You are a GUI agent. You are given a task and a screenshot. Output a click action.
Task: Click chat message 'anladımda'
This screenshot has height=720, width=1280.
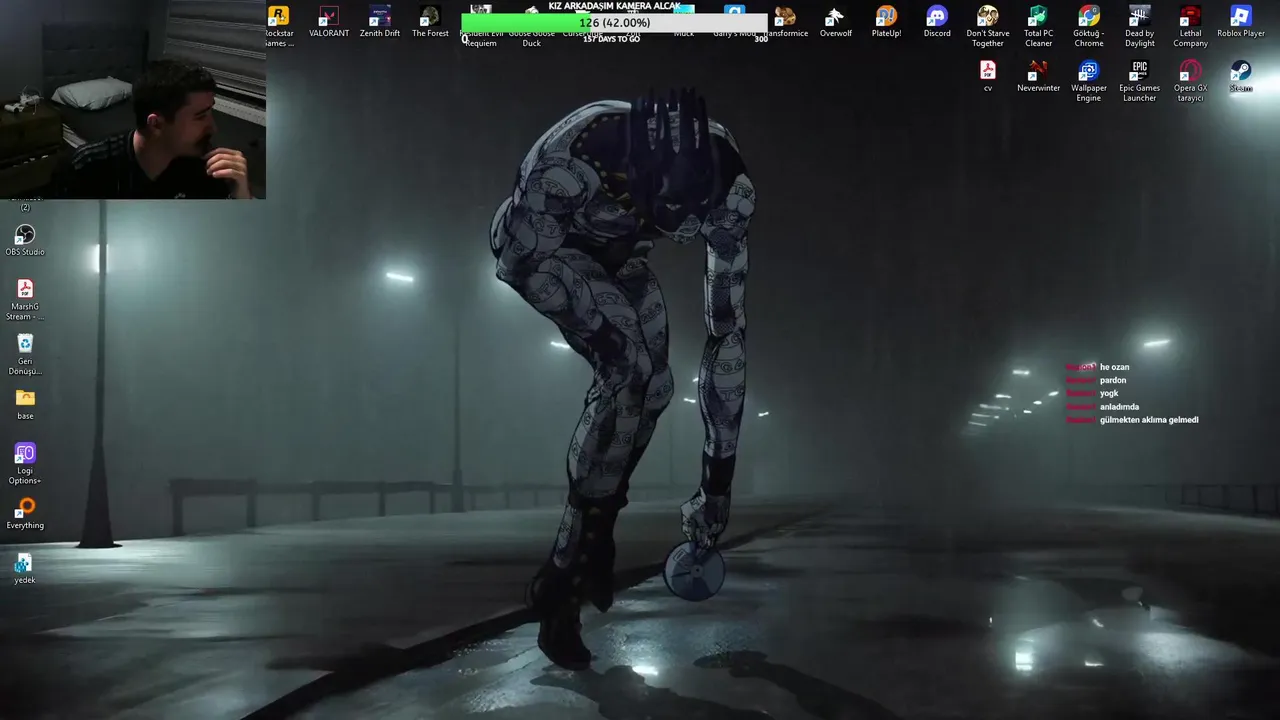tap(1119, 407)
